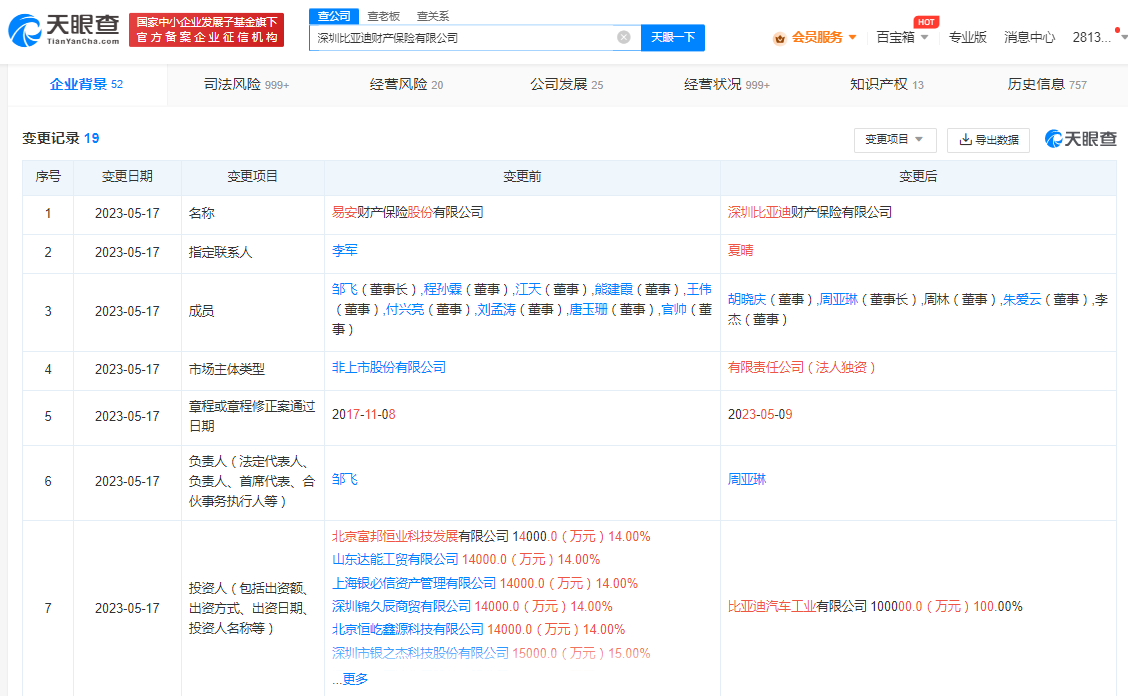This screenshot has width=1128, height=696.
Task: Open the 公司发展 tab
Action: tap(566, 84)
